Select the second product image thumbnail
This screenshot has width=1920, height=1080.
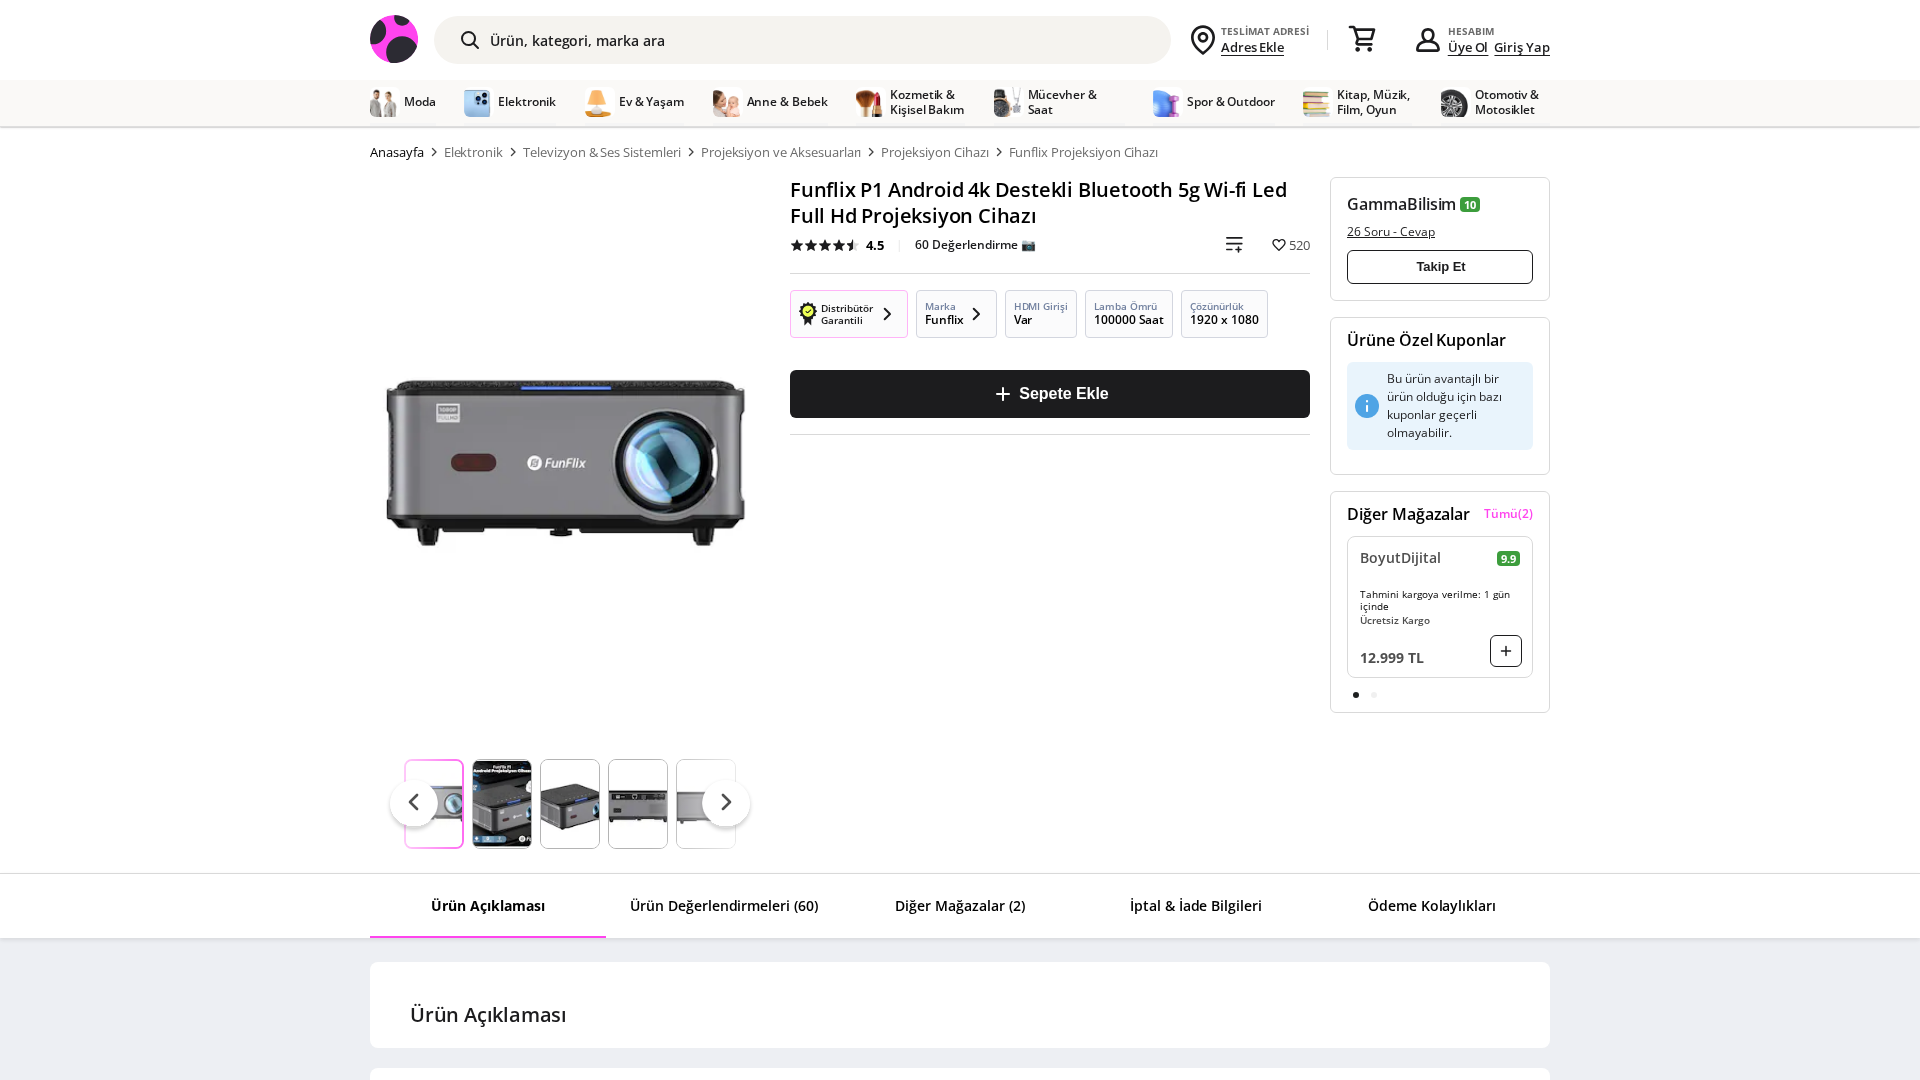coord(501,803)
